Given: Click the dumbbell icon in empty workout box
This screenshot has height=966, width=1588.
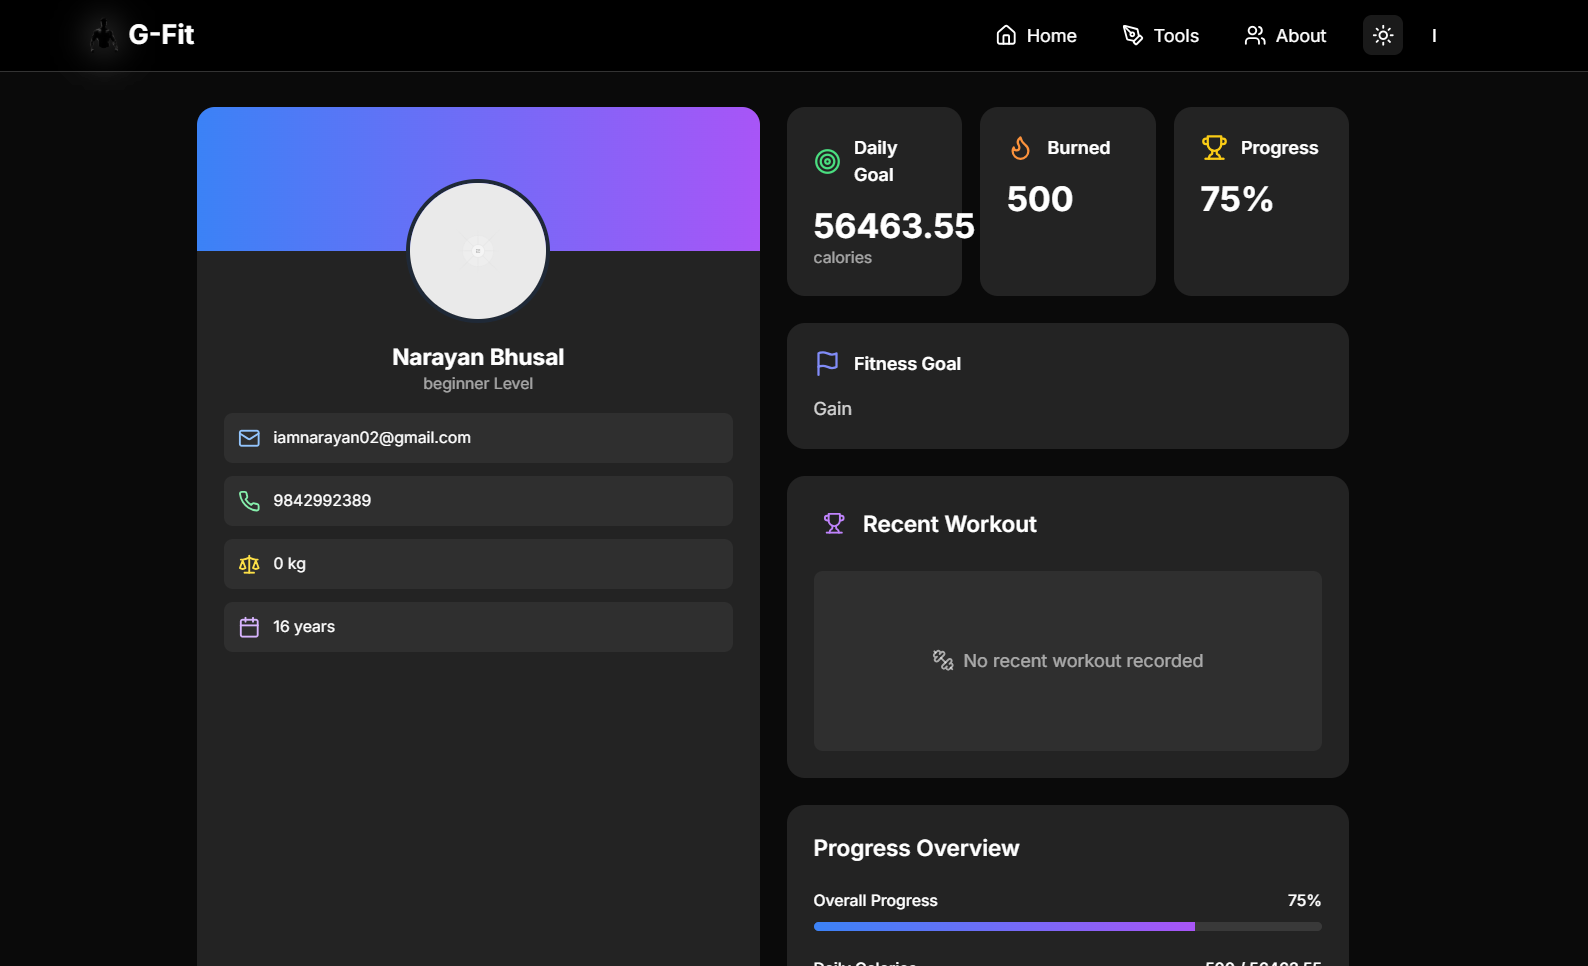Looking at the screenshot, I should click(943, 661).
